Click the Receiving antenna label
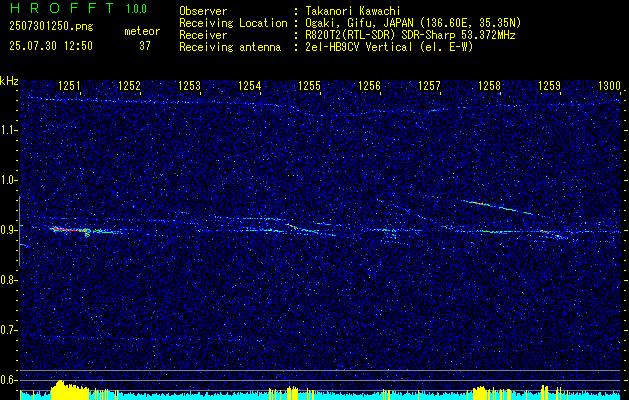Image resolution: width=629 pixels, height=400 pixels. tap(230, 47)
